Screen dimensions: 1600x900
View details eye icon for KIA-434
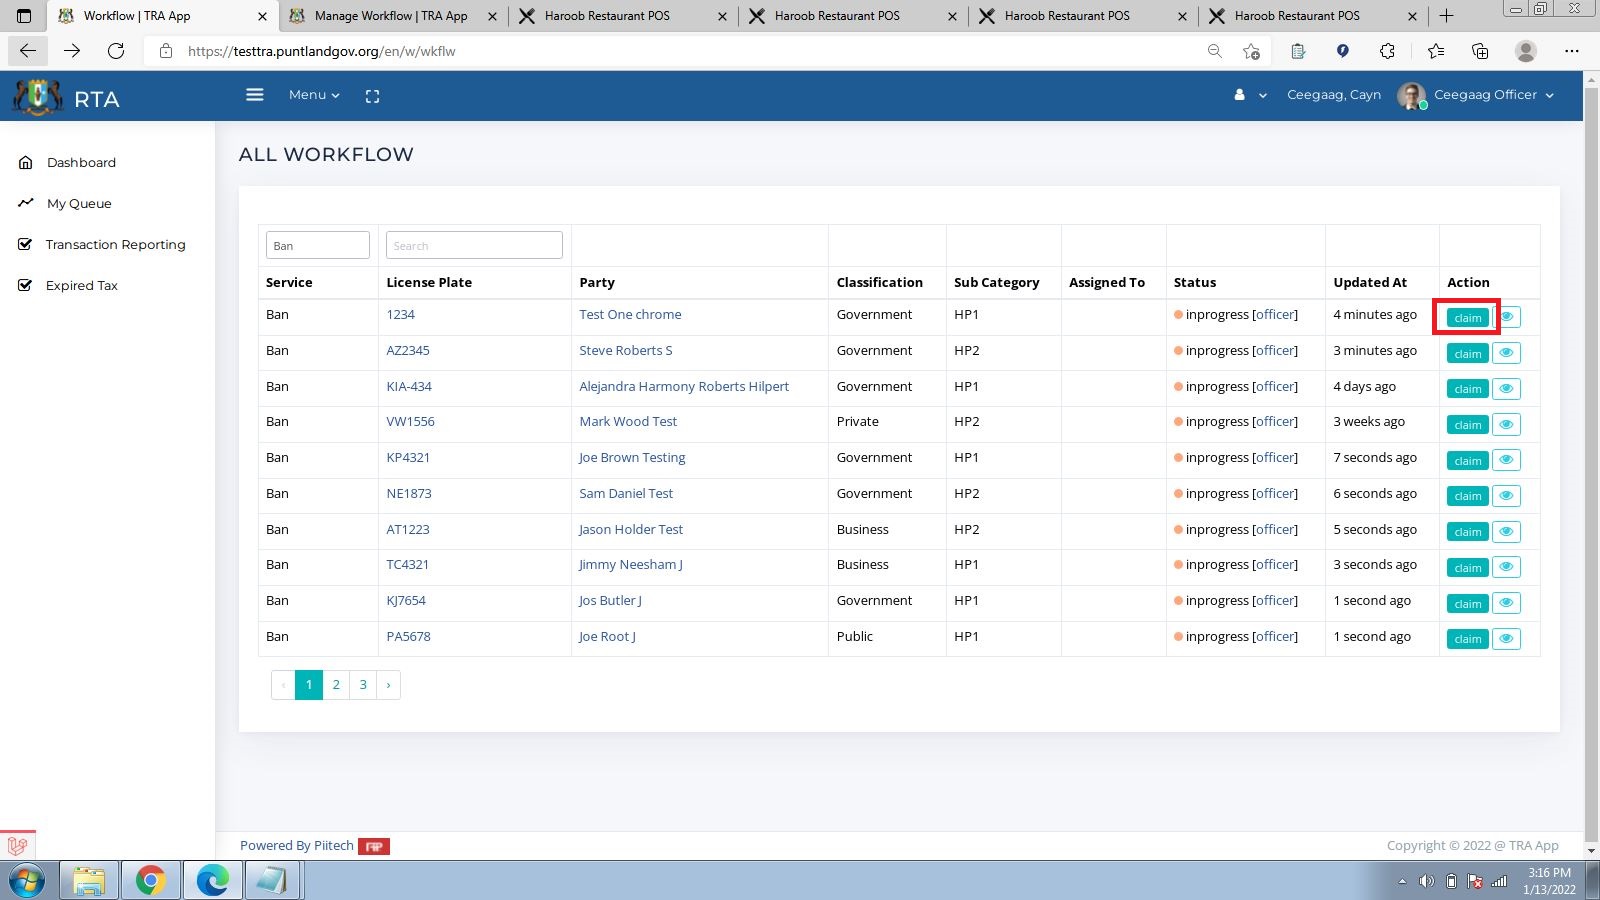click(1506, 388)
